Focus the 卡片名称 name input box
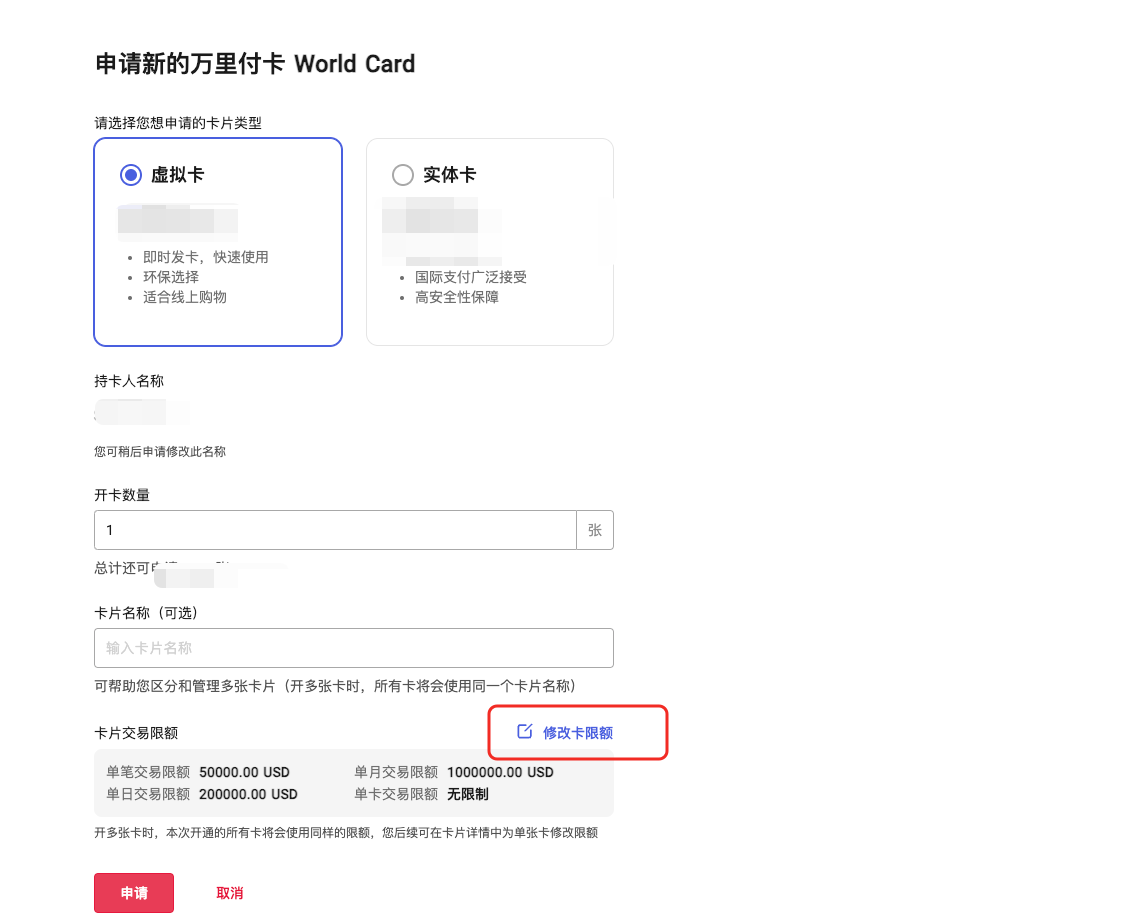 [353, 648]
